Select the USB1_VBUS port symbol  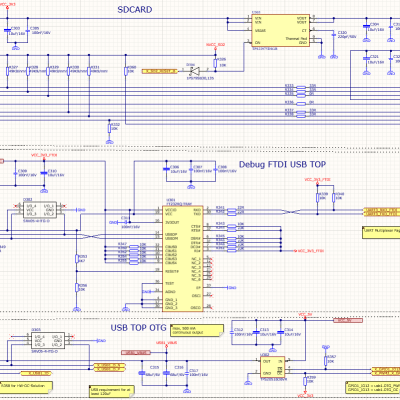(136, 352)
